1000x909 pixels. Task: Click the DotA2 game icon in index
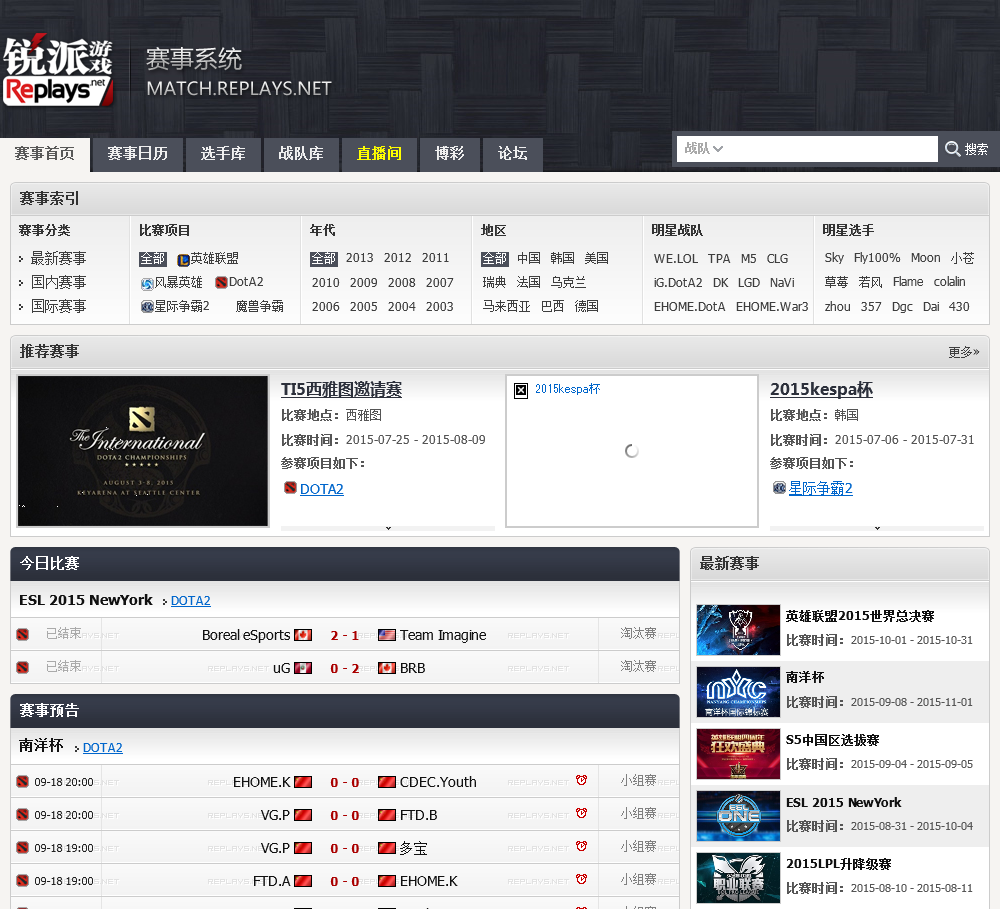221,283
